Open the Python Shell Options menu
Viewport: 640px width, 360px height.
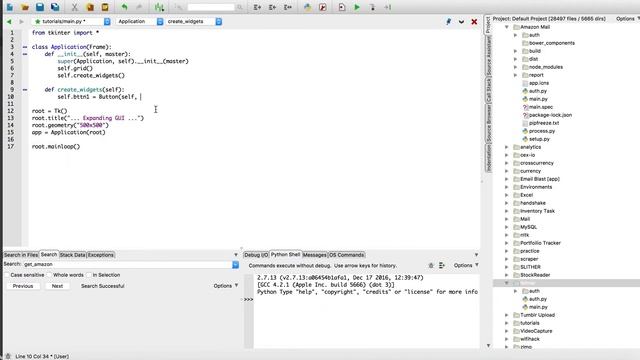[x=466, y=265]
